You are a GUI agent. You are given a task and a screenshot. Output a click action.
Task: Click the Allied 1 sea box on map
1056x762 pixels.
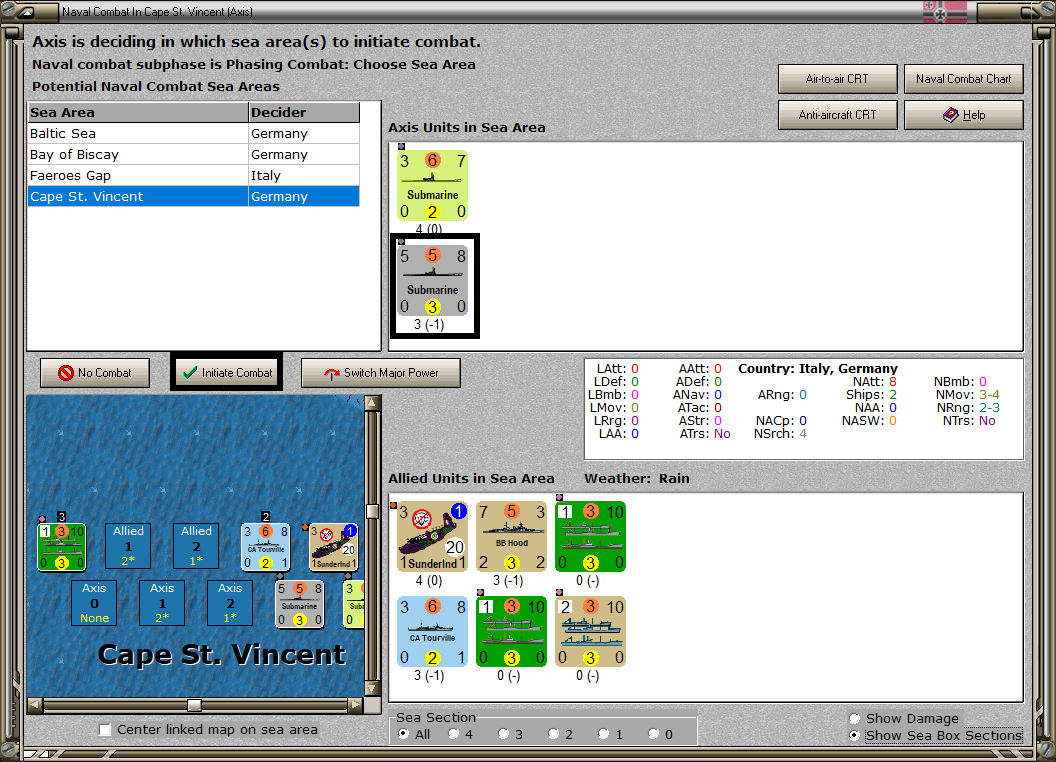click(128, 546)
